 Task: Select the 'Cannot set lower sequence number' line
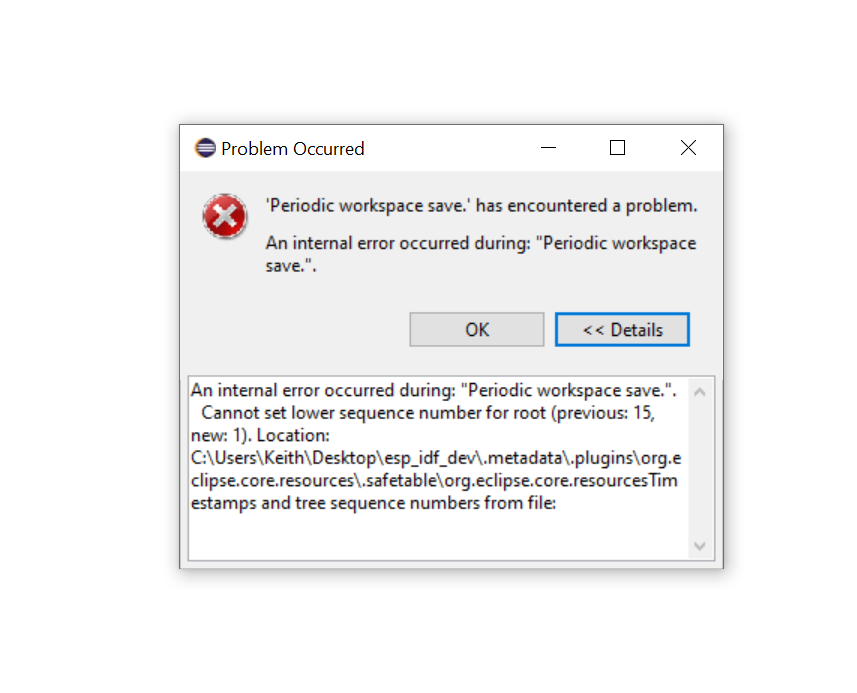pyautogui.click(x=428, y=413)
